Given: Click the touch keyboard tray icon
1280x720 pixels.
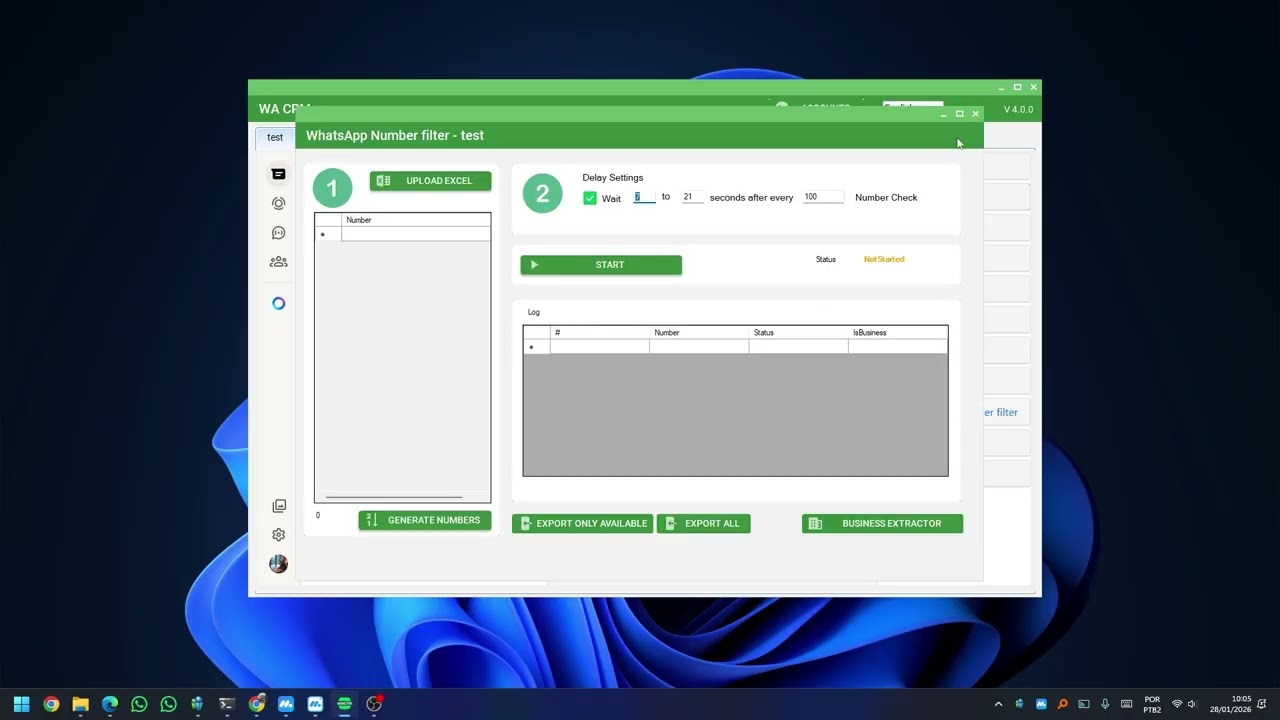Looking at the screenshot, I should point(1126,704).
